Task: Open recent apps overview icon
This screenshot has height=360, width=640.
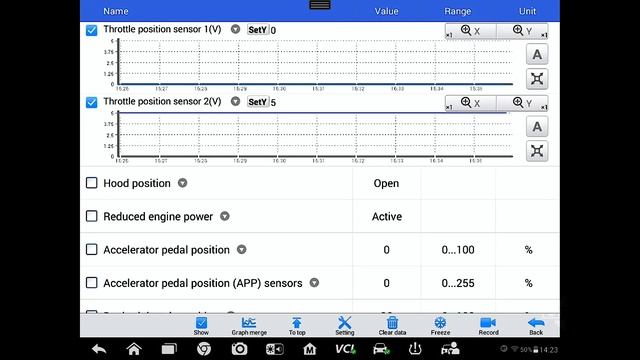Action: [169, 349]
